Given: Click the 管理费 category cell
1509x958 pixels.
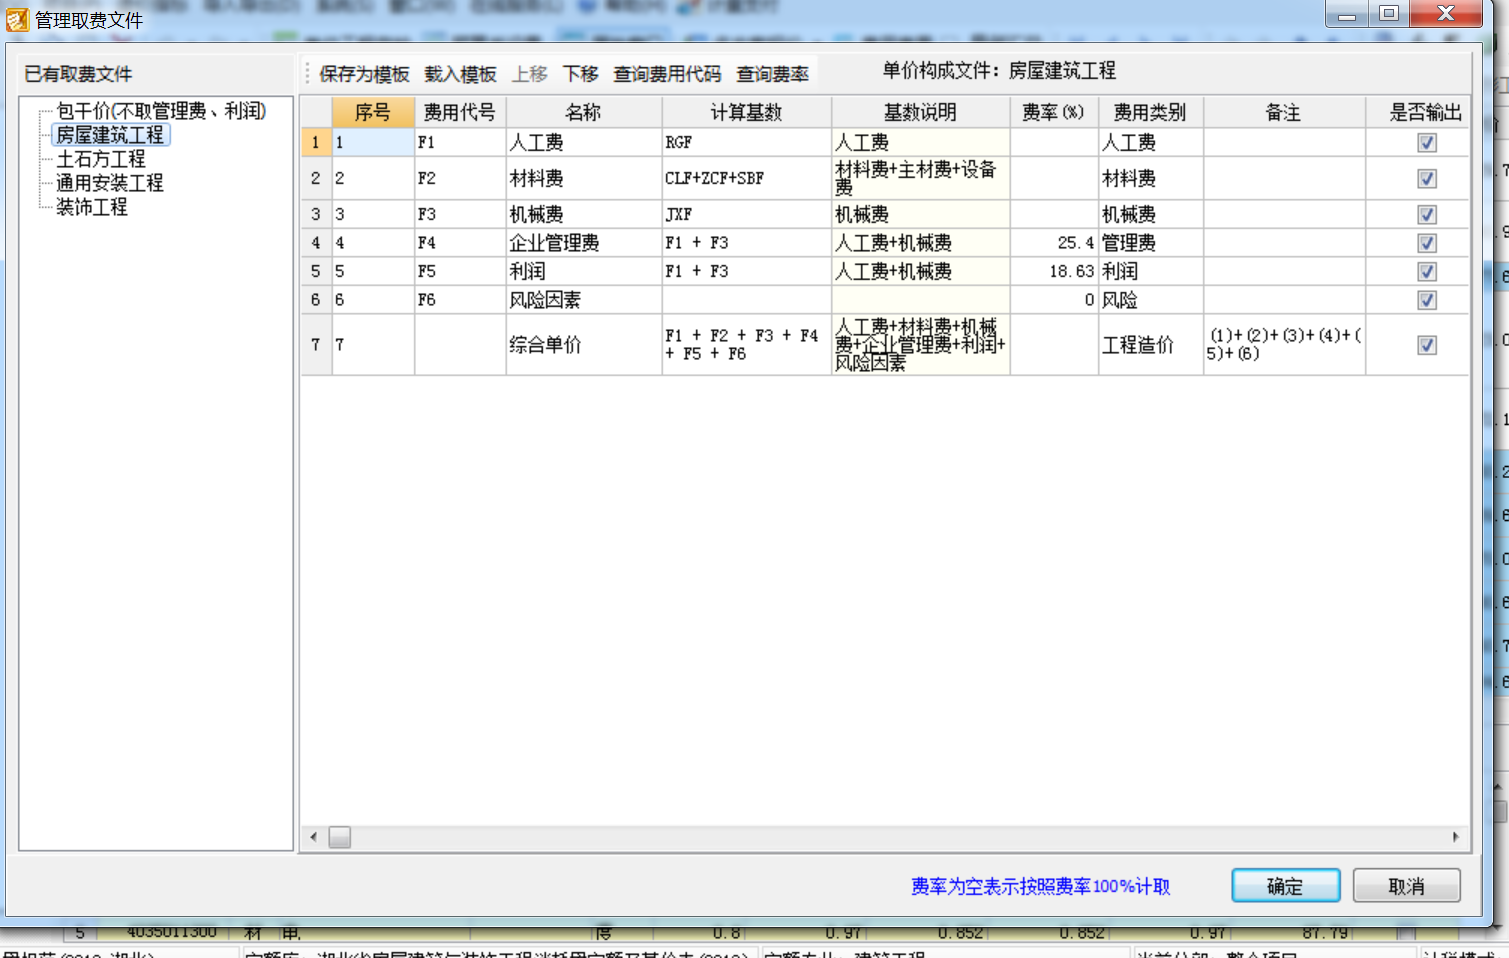Looking at the screenshot, I should pos(1151,243).
